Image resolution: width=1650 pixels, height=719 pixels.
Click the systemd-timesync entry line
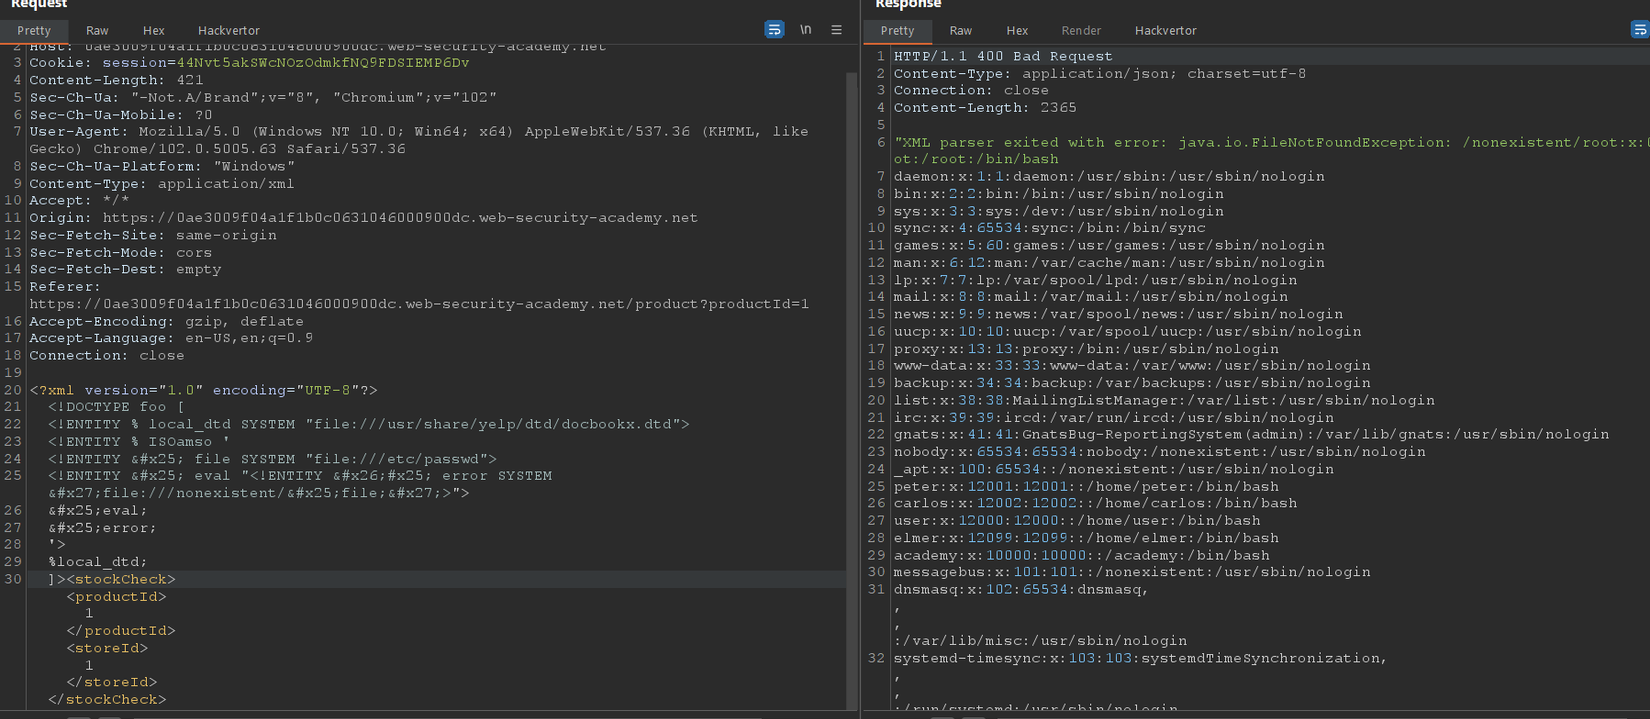(1140, 659)
